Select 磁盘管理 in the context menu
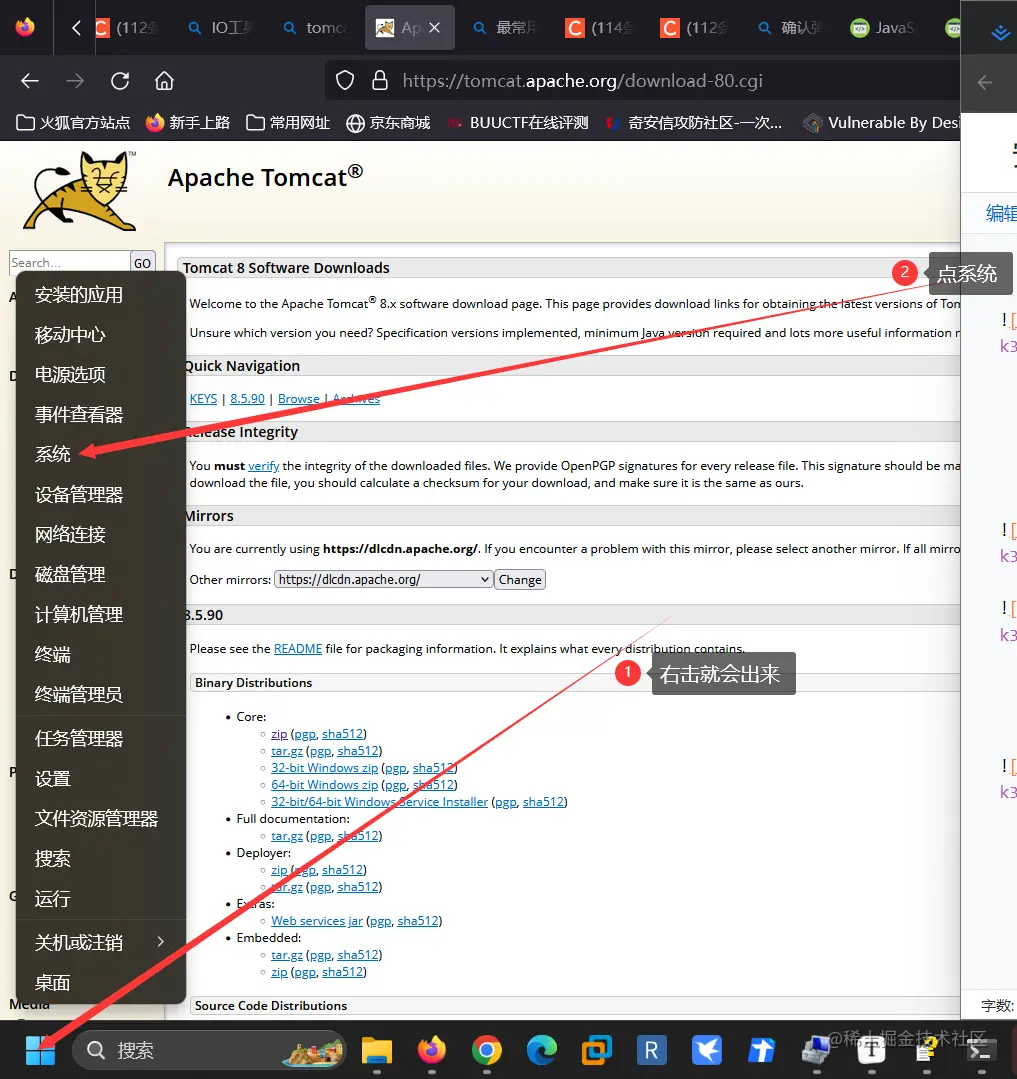 101,574
